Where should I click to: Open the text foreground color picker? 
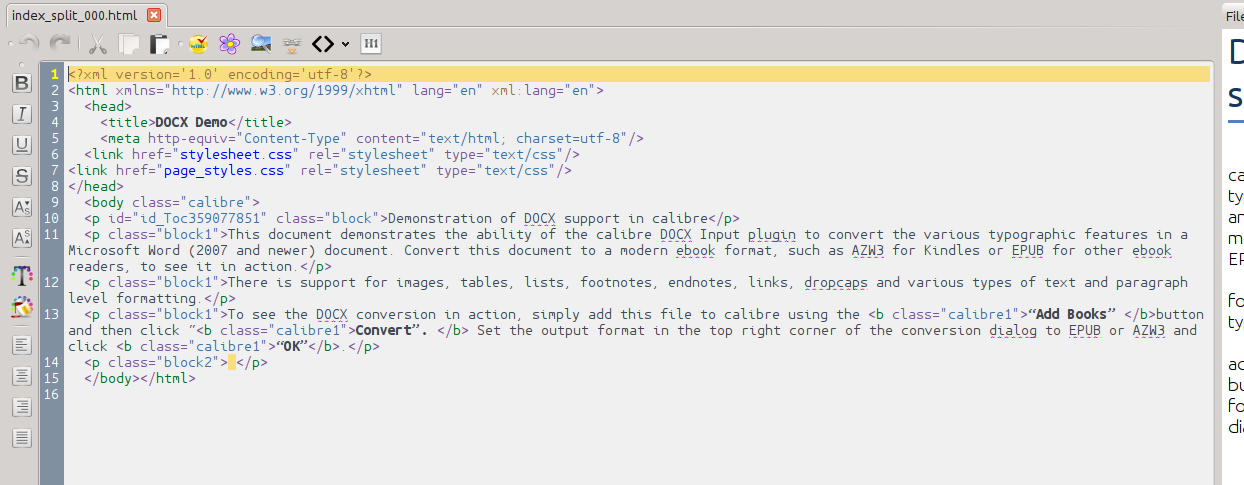point(21,275)
